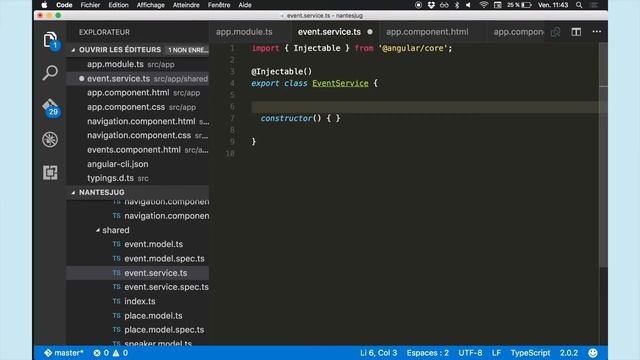Open the Aide menu
Screen dimensions: 640x360
(x=245, y=5)
